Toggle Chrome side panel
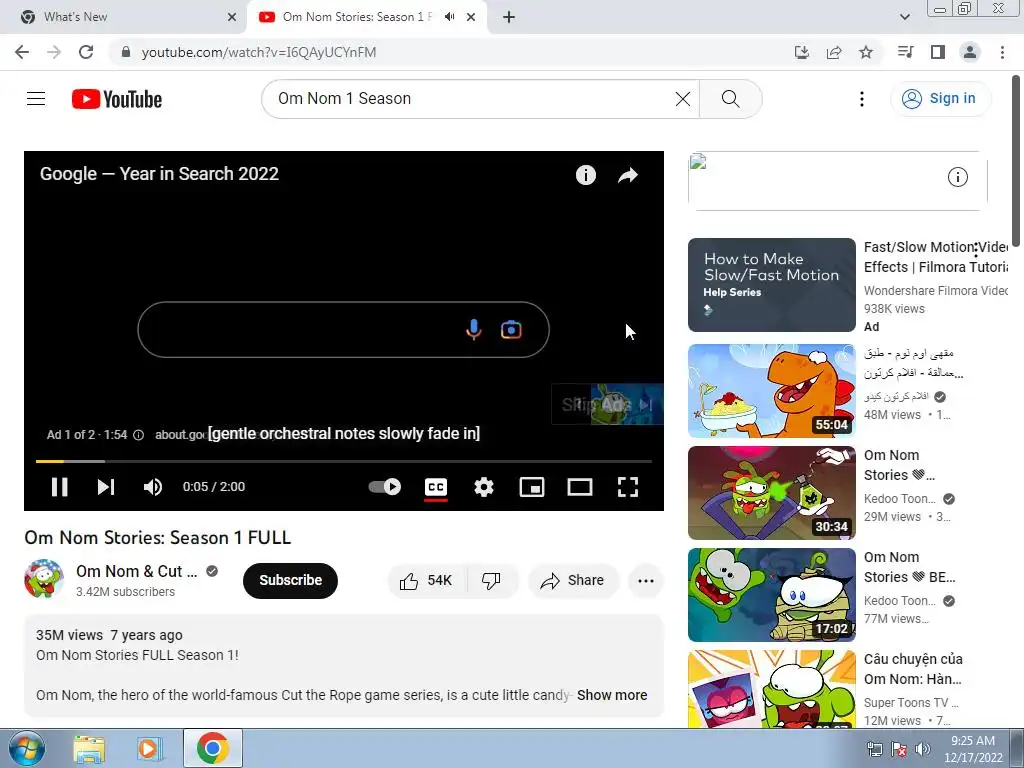This screenshot has height=768, width=1024. tap(938, 52)
